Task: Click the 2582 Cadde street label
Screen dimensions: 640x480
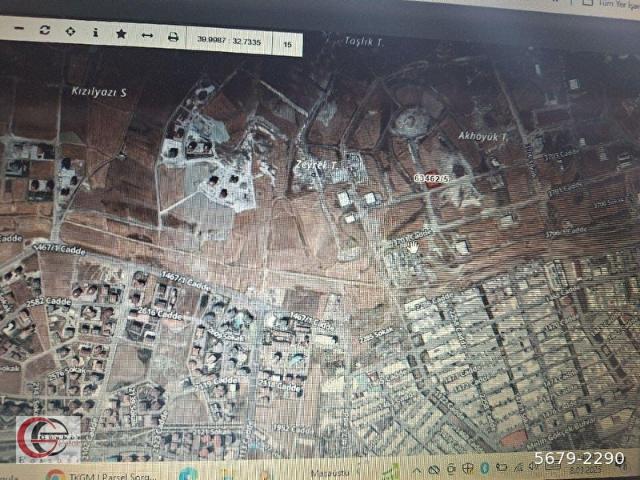Action: click(x=49, y=302)
